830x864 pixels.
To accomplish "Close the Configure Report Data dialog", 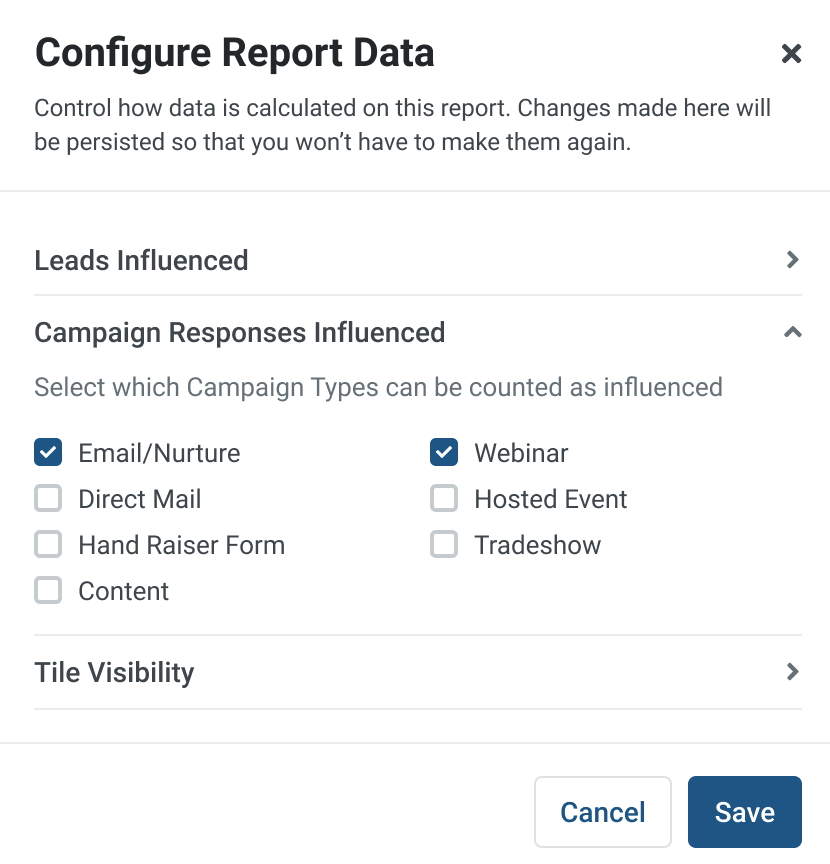I will (791, 53).
